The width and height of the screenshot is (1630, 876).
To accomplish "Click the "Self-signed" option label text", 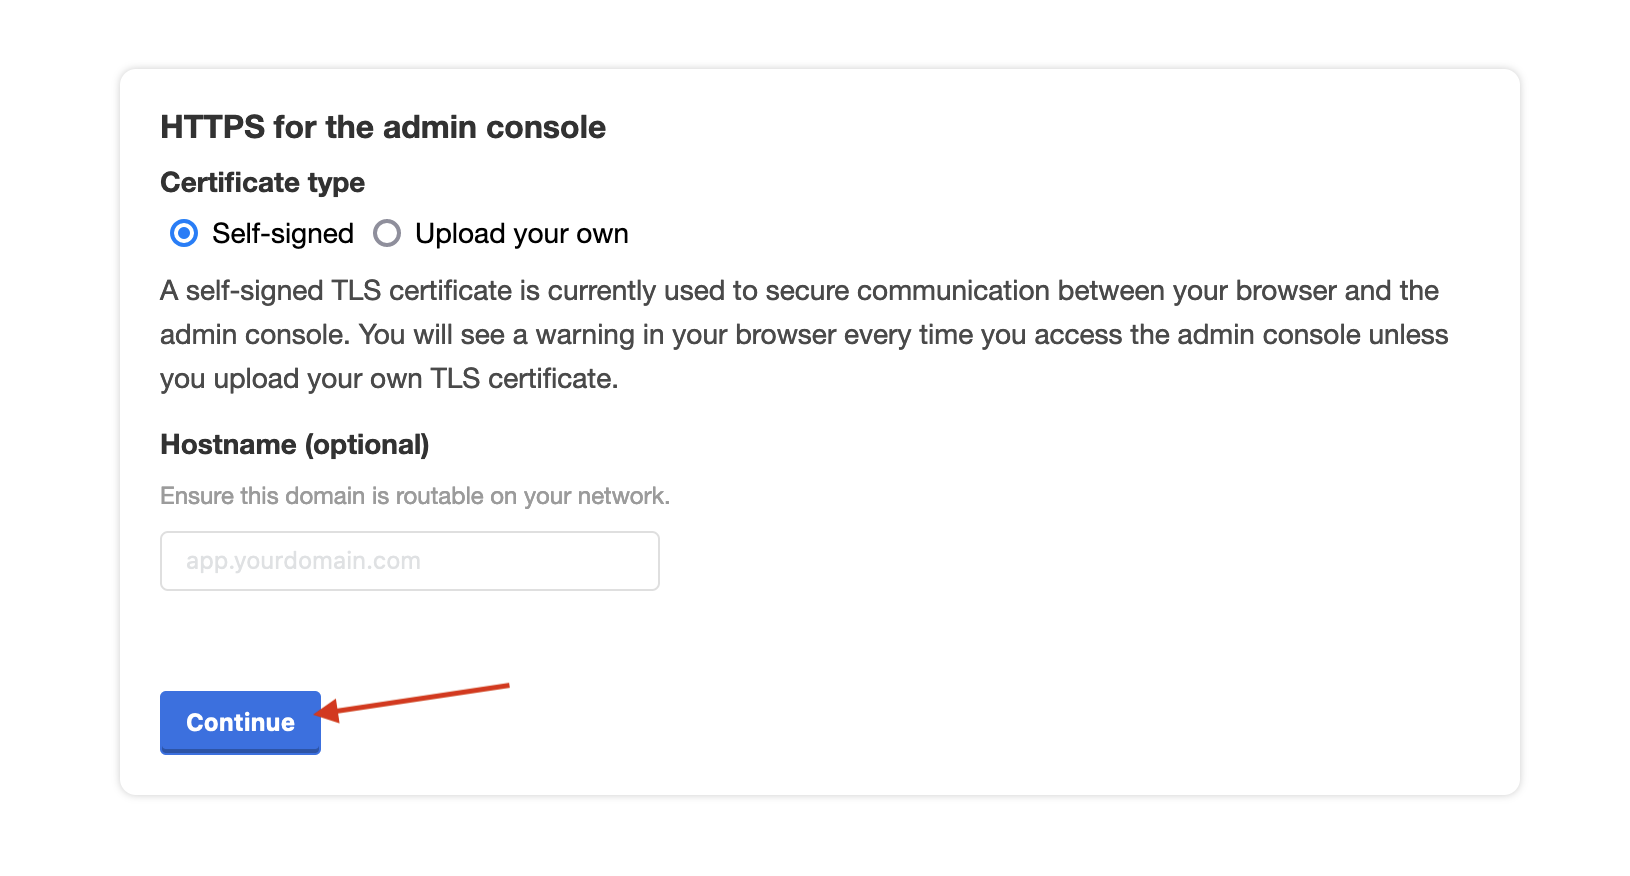I will click(x=283, y=234).
